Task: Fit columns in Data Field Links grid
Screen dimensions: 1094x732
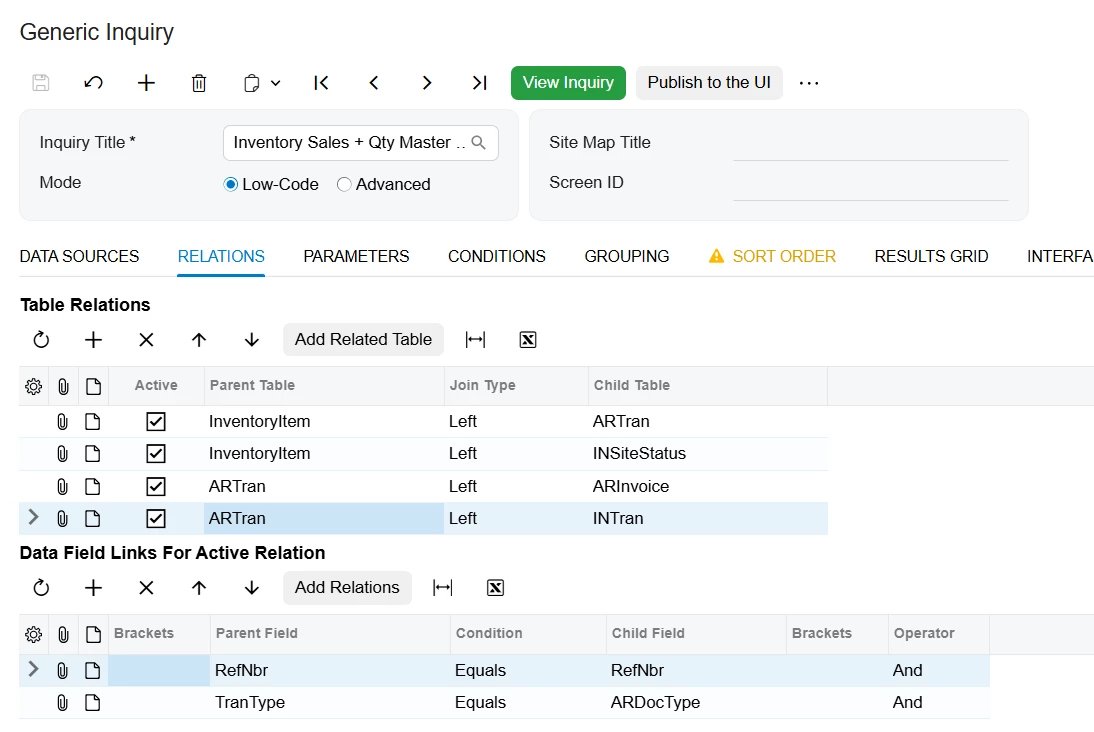Action: click(x=442, y=588)
